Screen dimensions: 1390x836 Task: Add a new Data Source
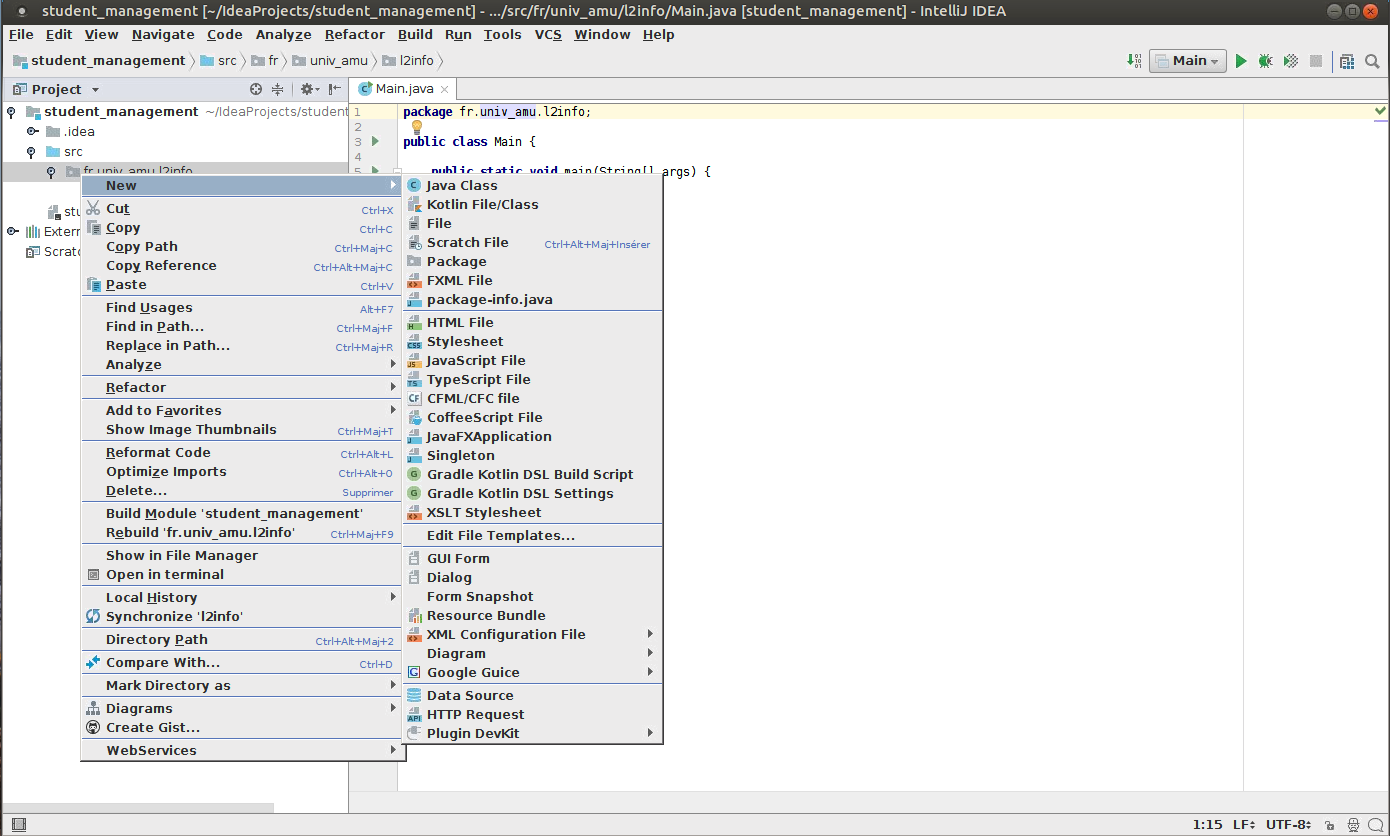(x=532, y=695)
